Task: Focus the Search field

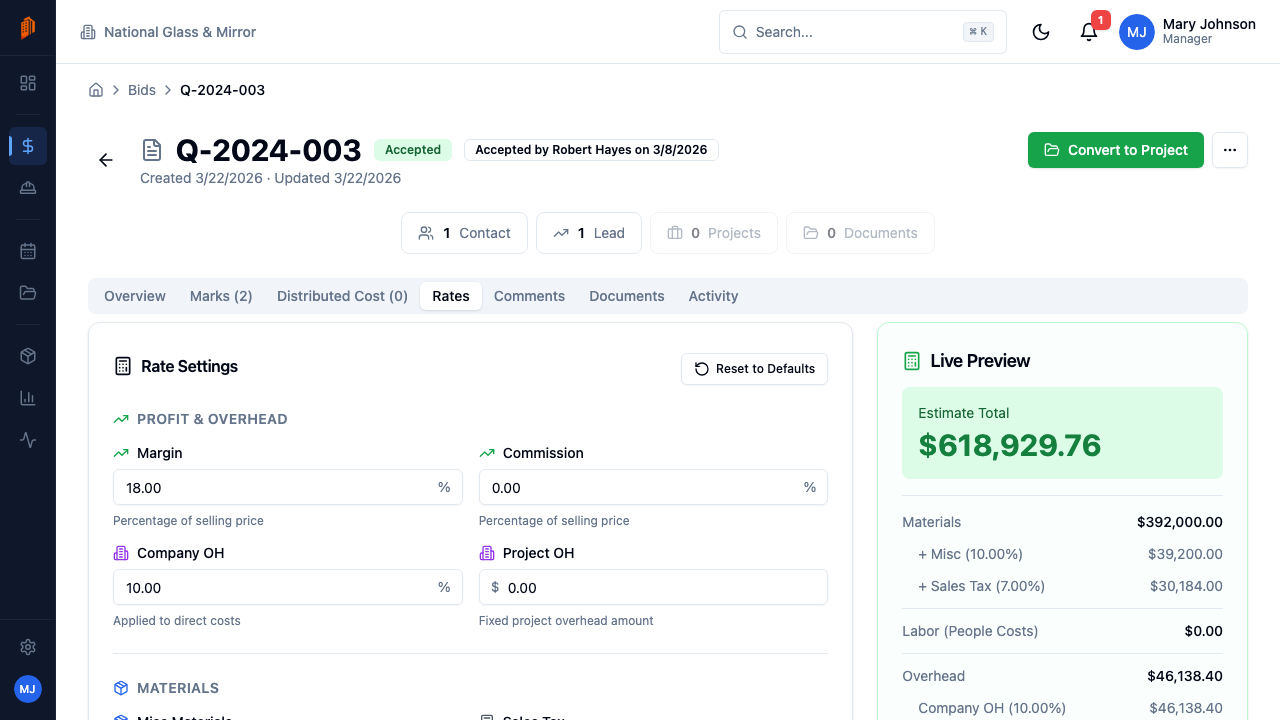Action: point(863,32)
